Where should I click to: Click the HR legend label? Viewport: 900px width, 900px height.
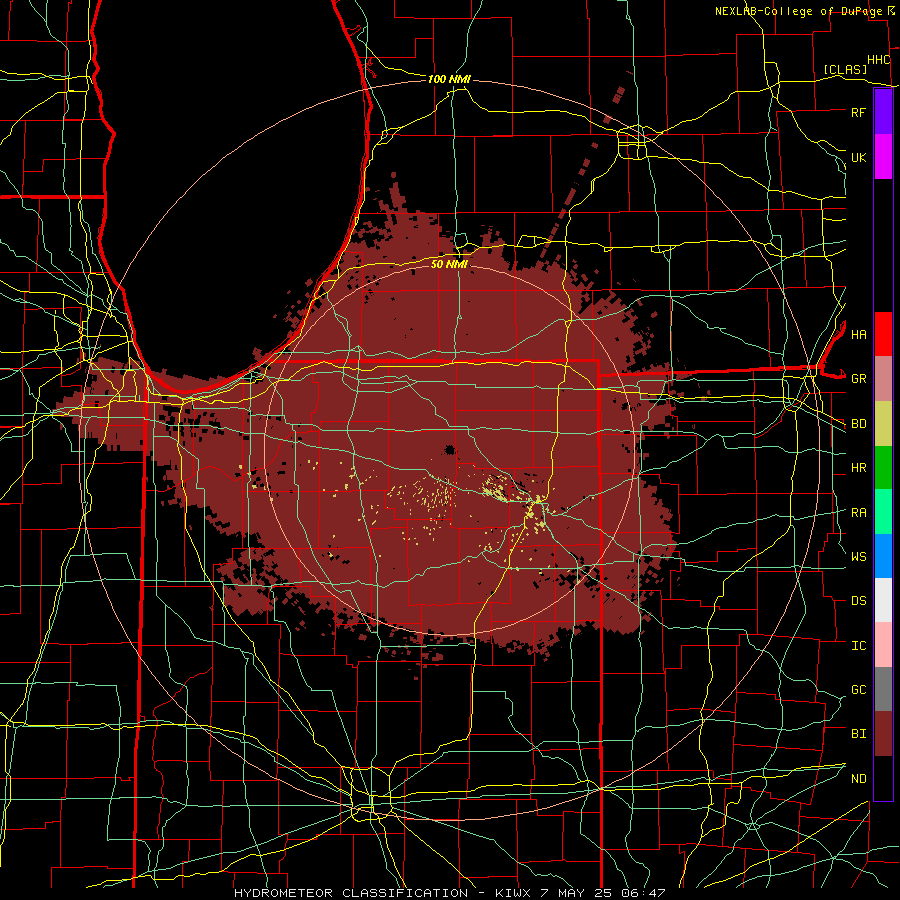coord(858,468)
